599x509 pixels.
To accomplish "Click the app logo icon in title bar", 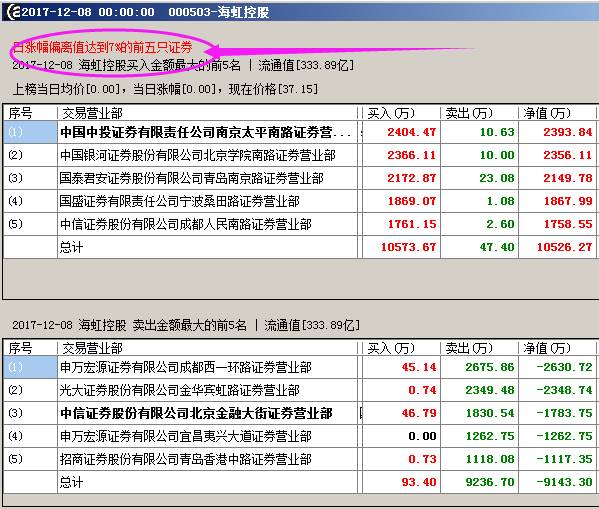I will click(x=13, y=11).
